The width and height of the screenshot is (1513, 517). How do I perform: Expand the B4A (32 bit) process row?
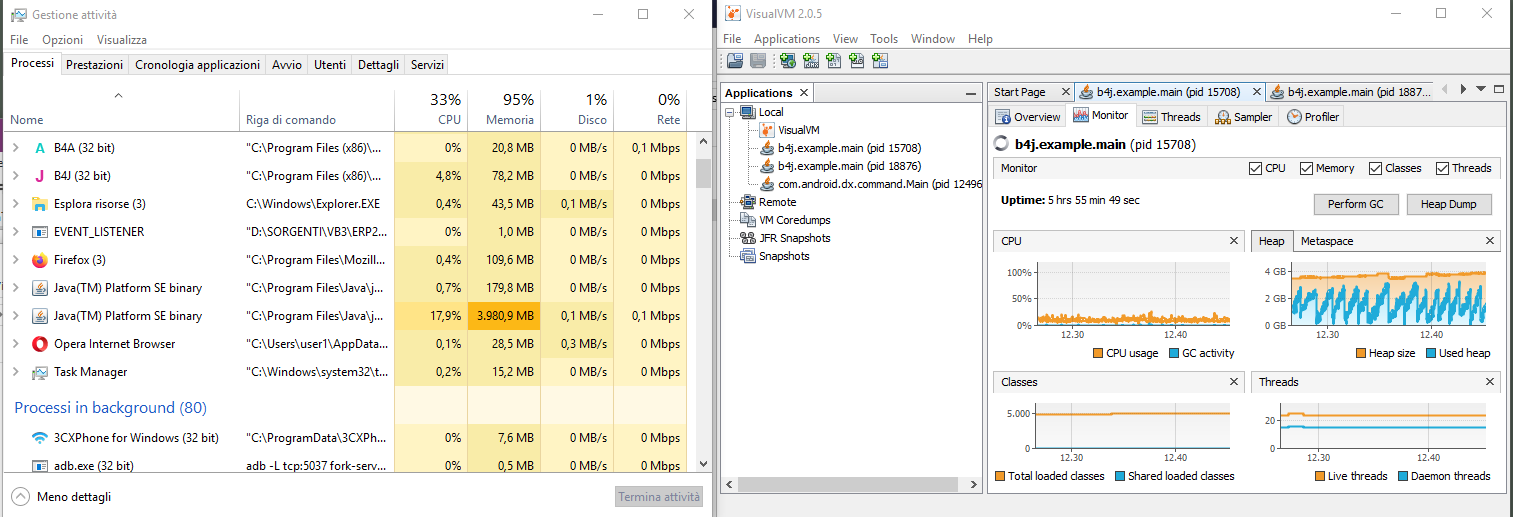pos(15,148)
